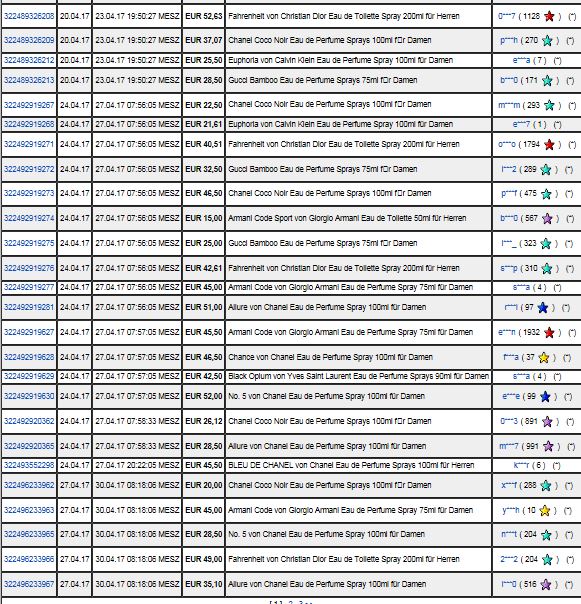Click the Chanel Coco Noir title priced EUR 46,50
This screenshot has width=581, height=604.
point(329,193)
